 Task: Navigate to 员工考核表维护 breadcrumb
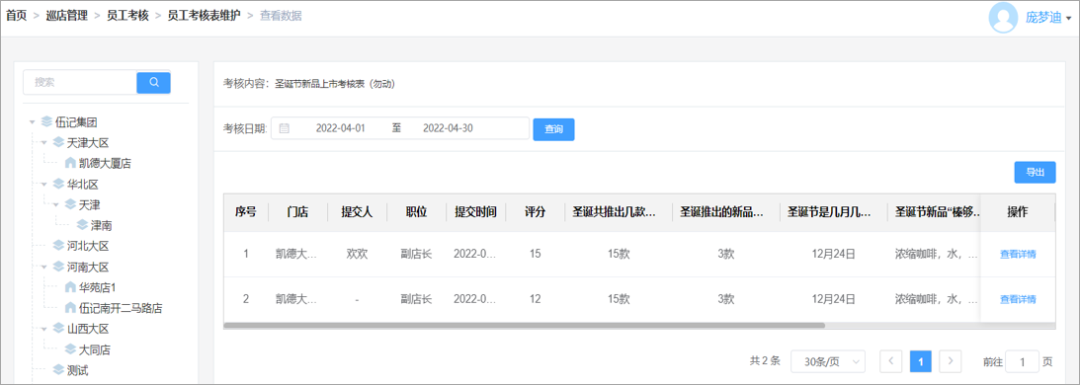click(x=204, y=16)
